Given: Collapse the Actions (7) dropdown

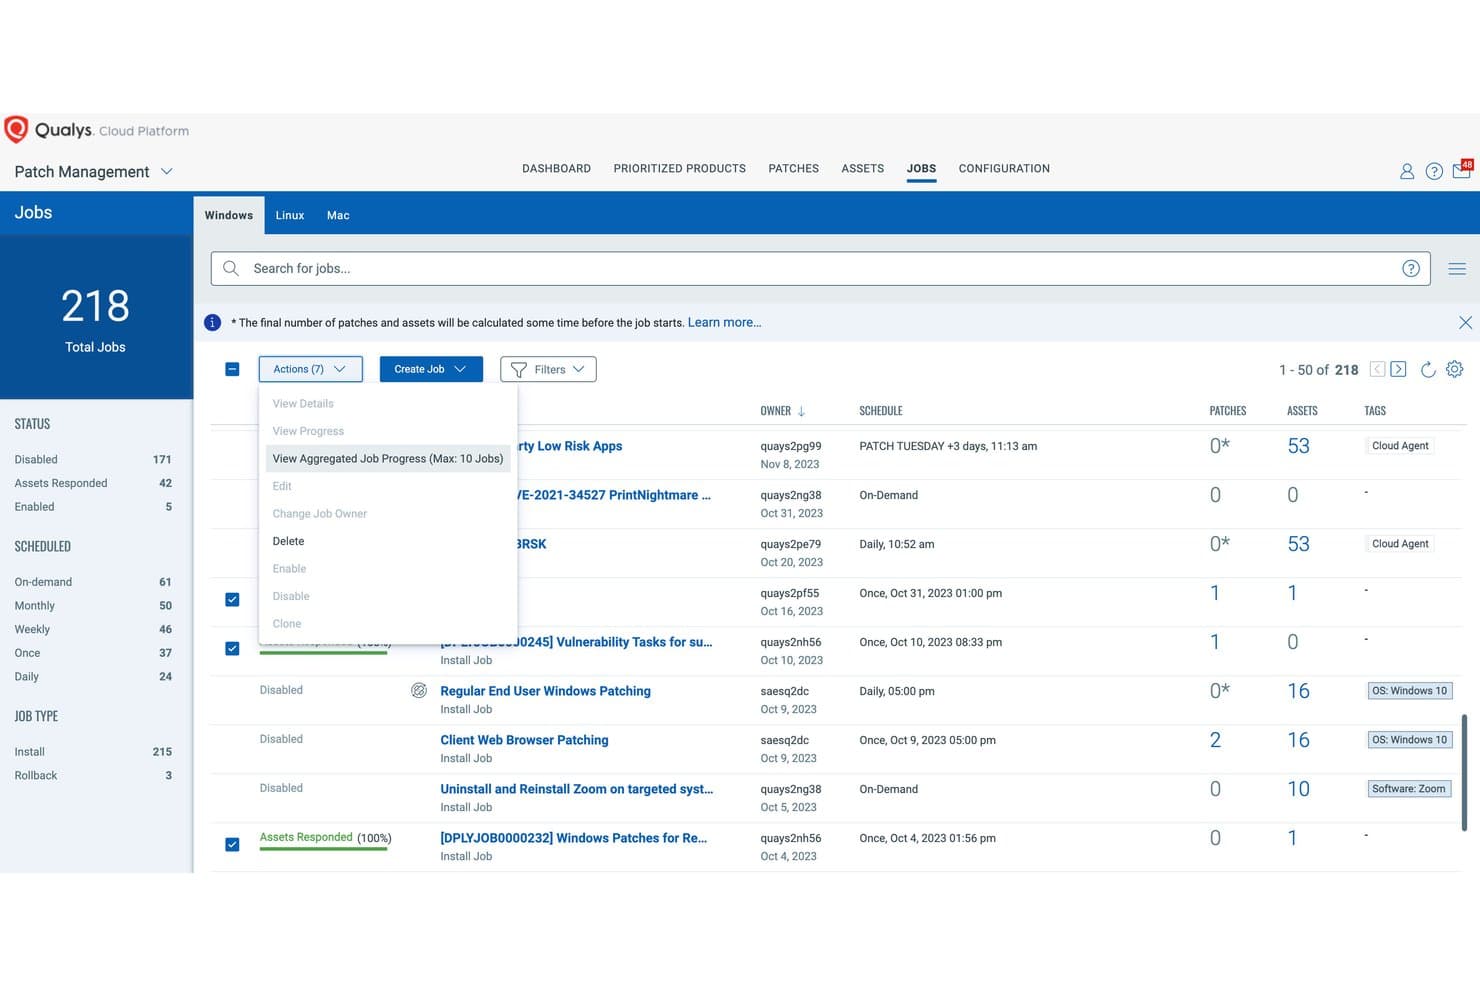Looking at the screenshot, I should pos(310,369).
